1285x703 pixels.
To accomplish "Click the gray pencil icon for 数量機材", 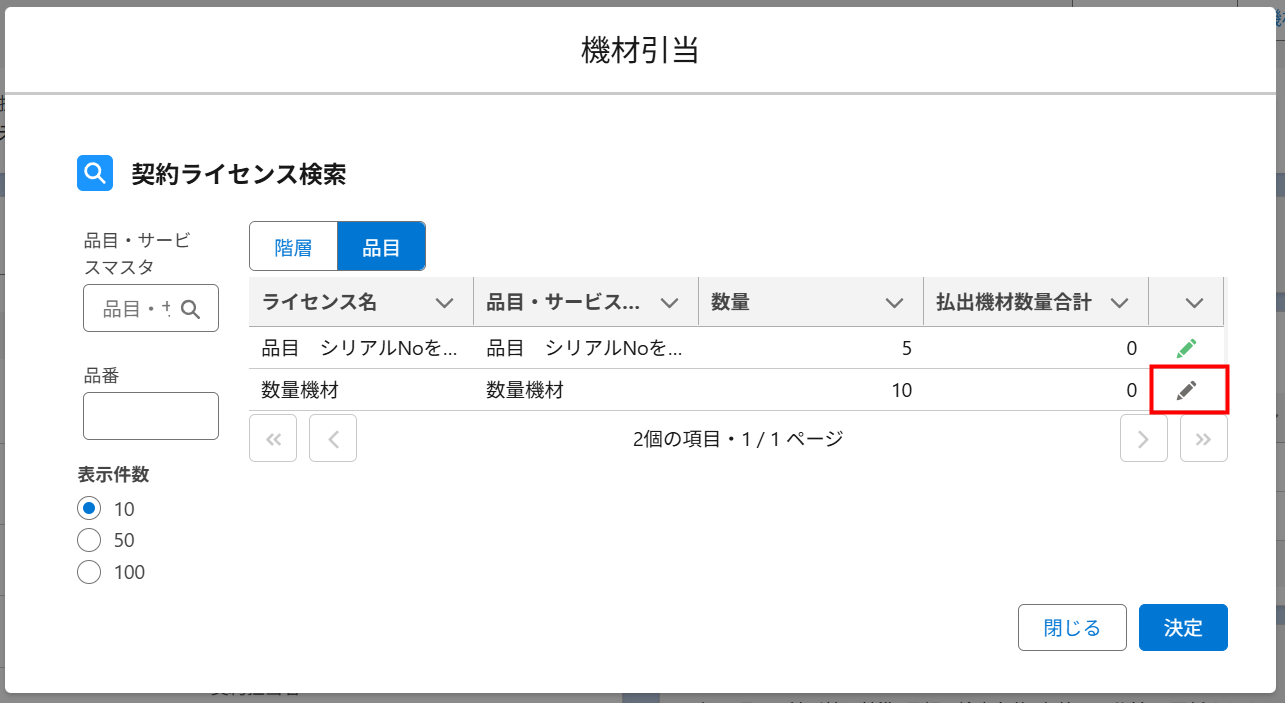I will (1186, 391).
